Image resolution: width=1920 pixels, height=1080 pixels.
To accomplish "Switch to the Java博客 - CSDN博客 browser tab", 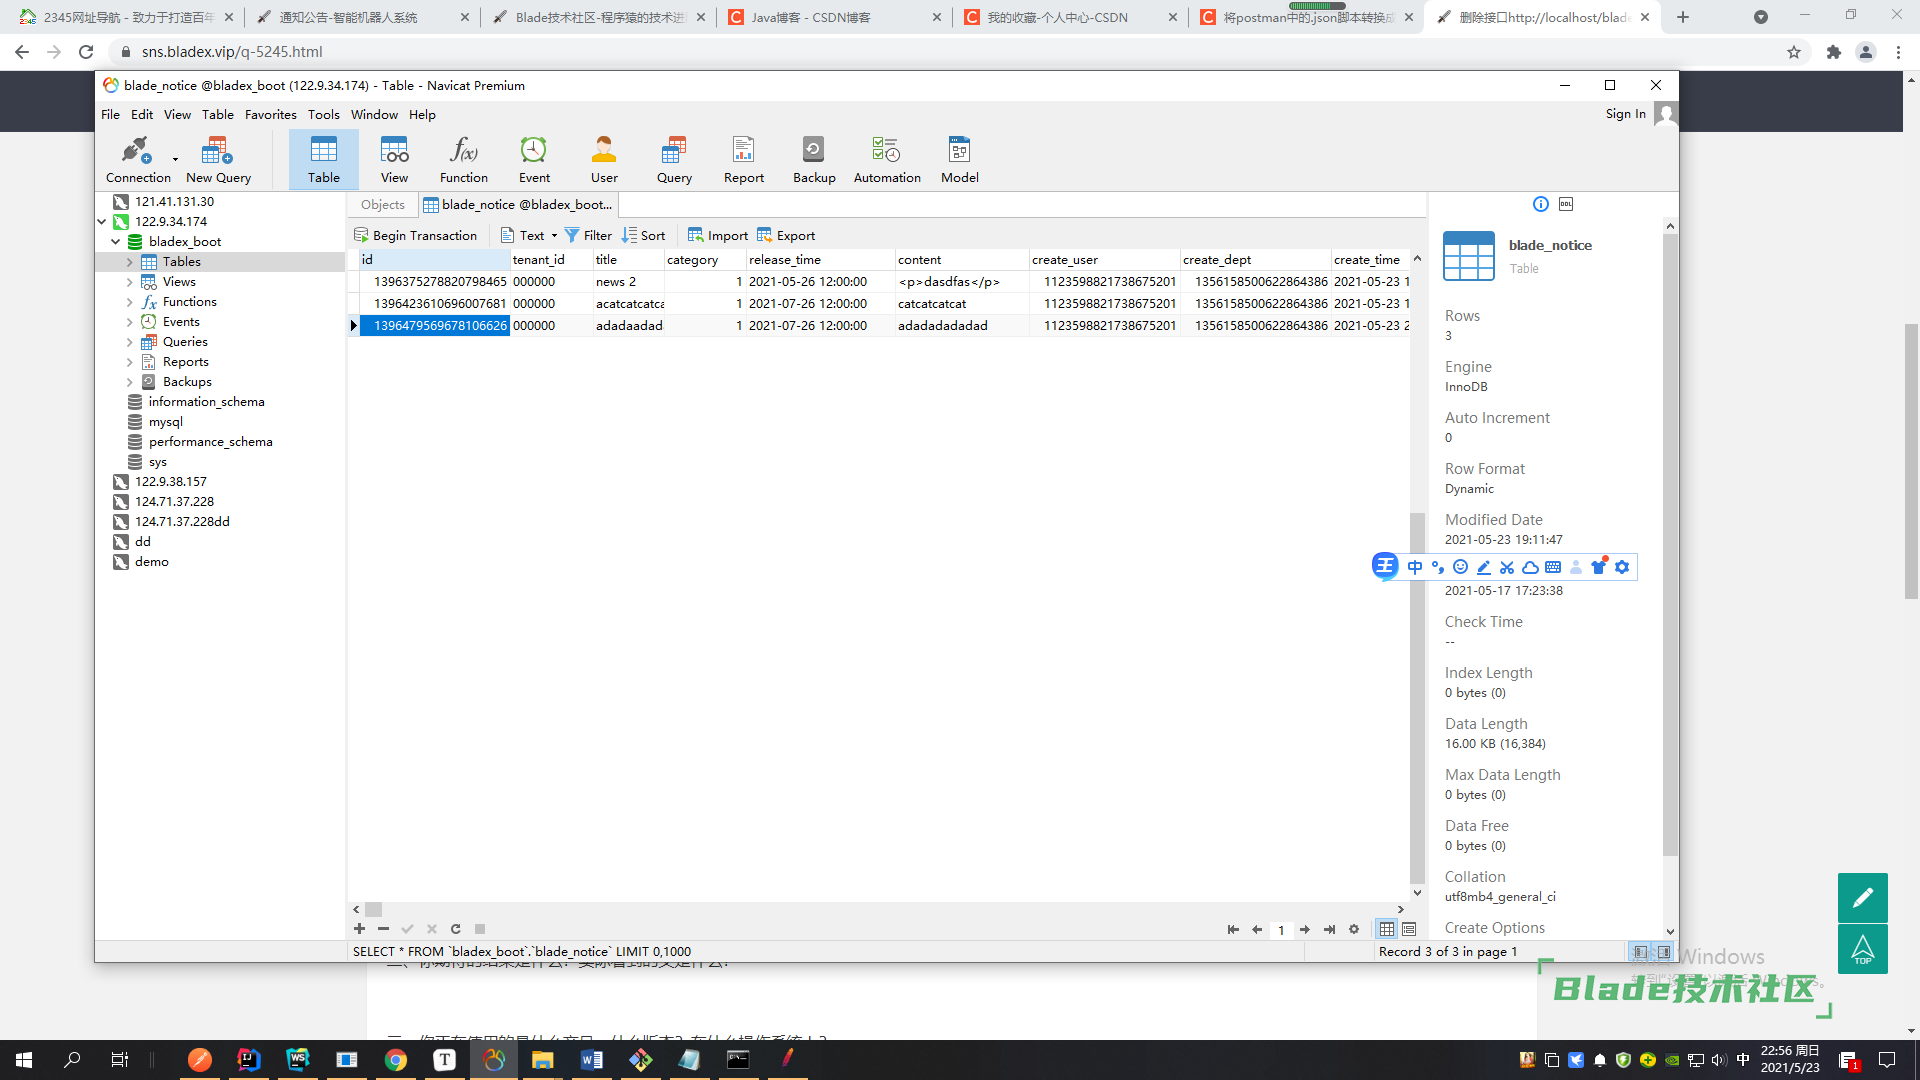I will click(834, 17).
